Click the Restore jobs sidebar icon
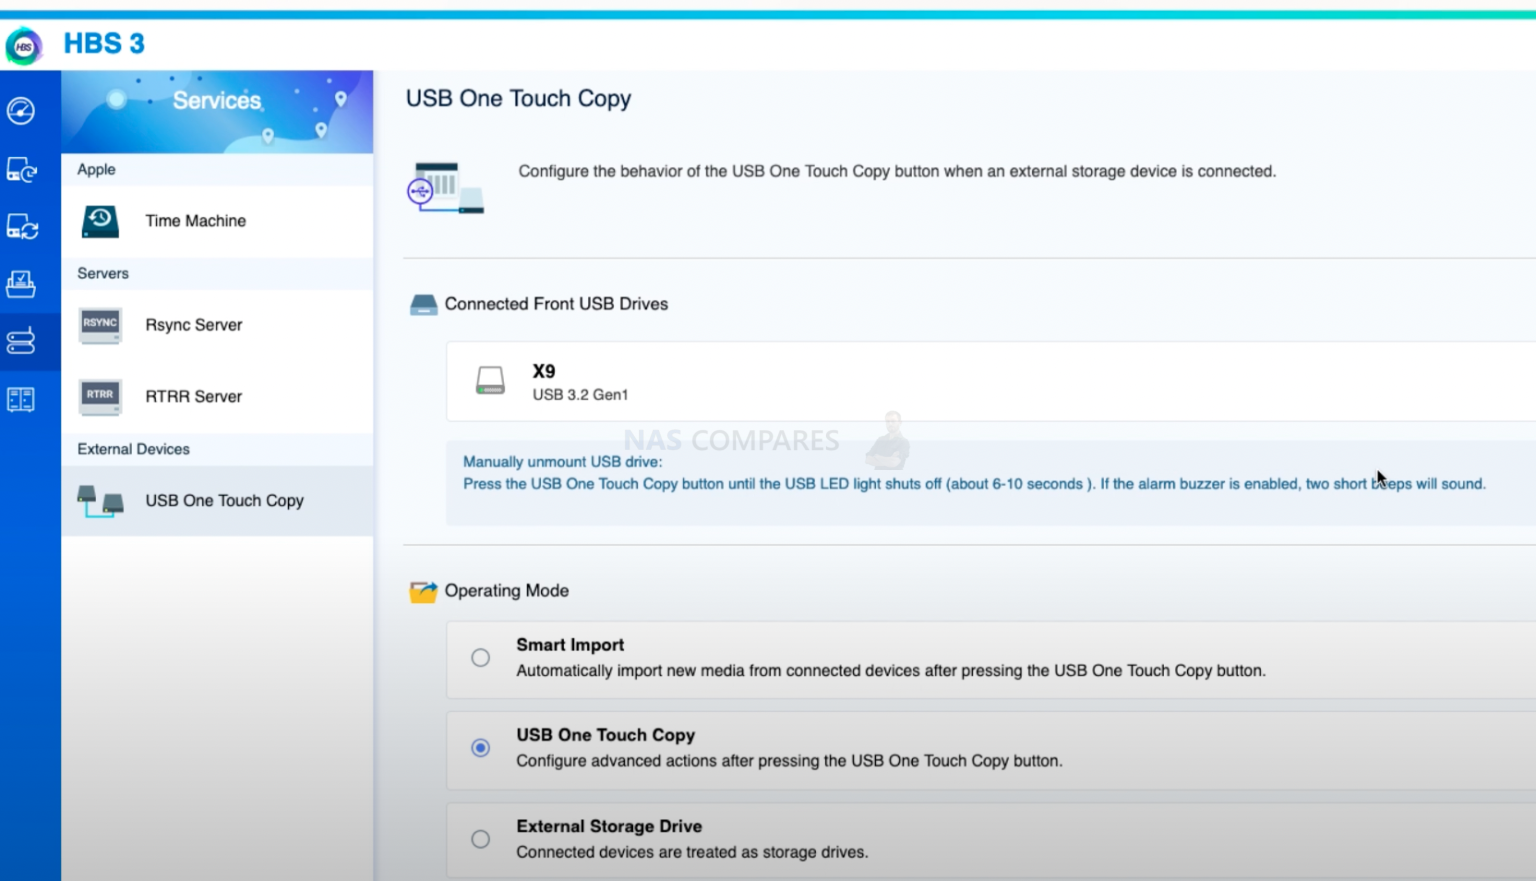 (x=22, y=284)
